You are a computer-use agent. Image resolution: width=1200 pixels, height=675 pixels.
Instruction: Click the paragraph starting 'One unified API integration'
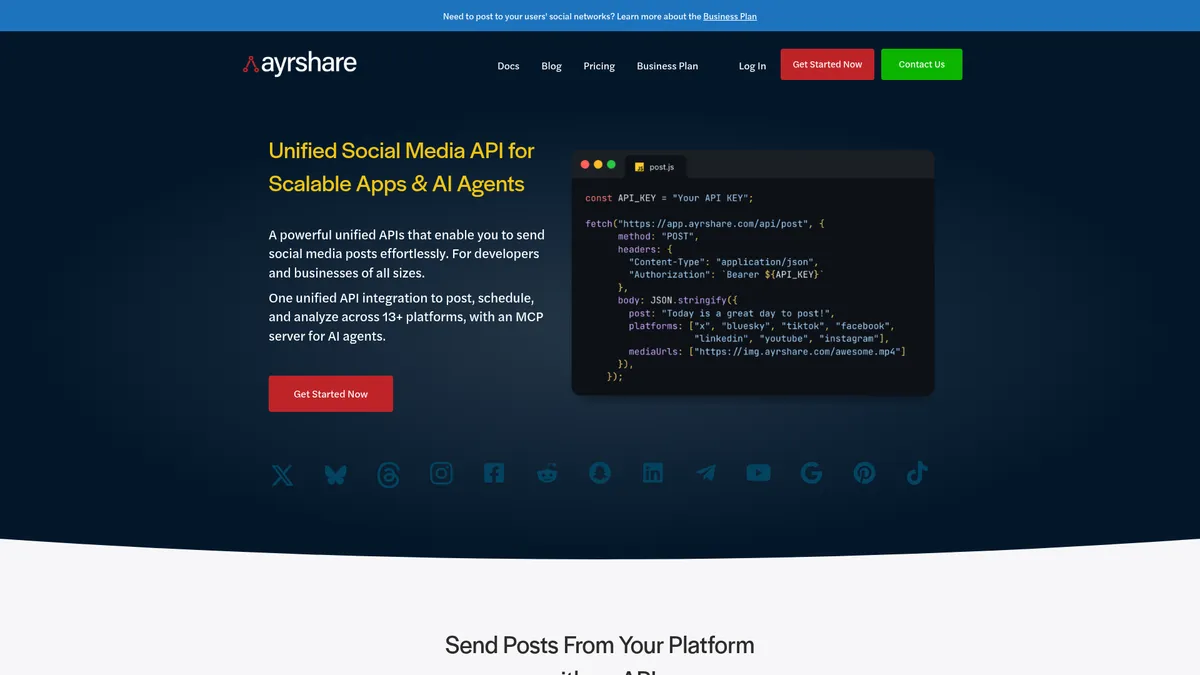pos(406,317)
